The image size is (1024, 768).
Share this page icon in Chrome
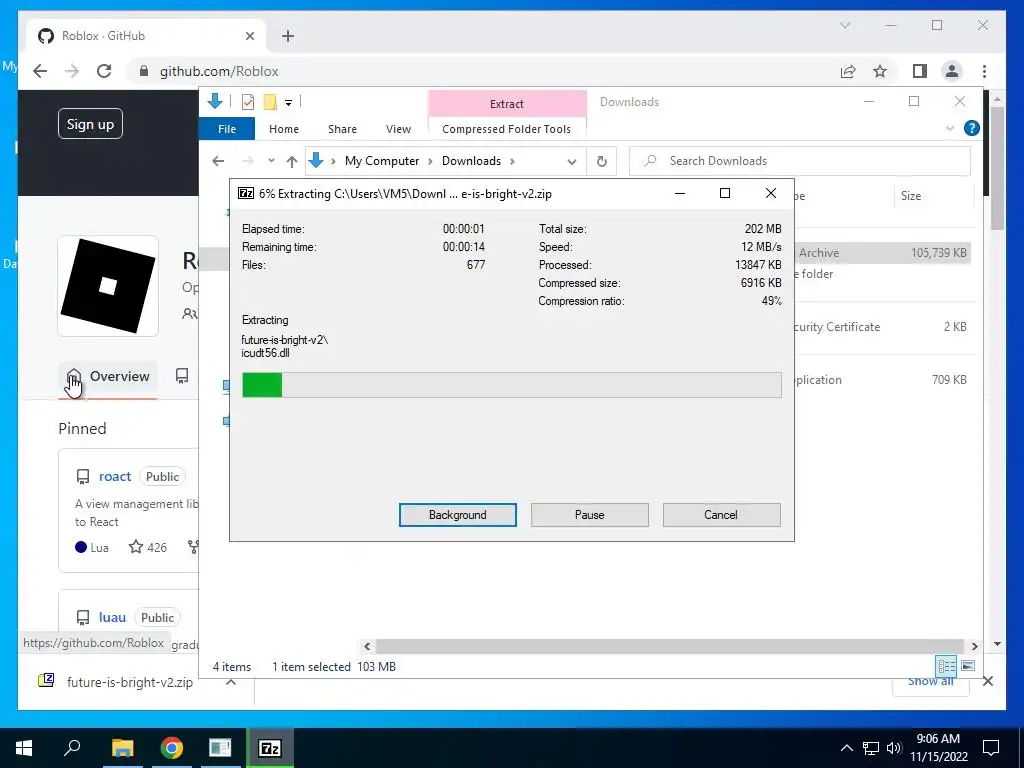click(x=848, y=71)
